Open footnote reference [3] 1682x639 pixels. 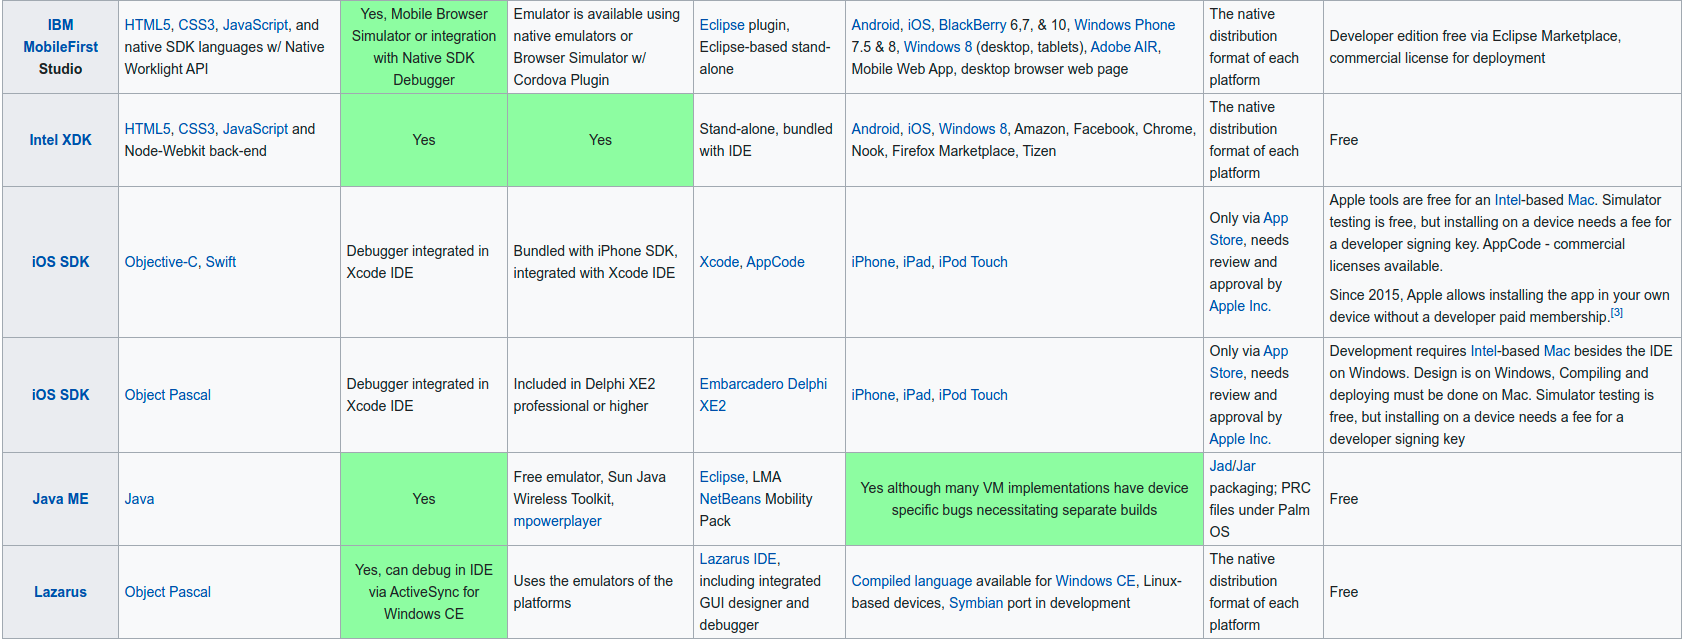(1616, 313)
